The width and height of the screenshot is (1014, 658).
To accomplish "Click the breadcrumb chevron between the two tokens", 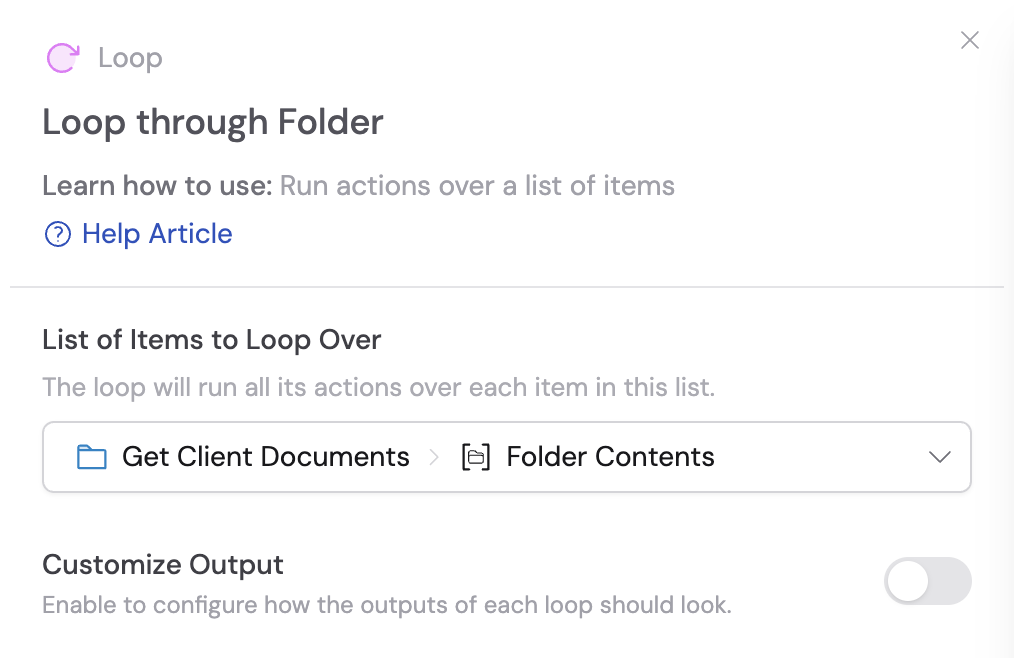I will [434, 456].
